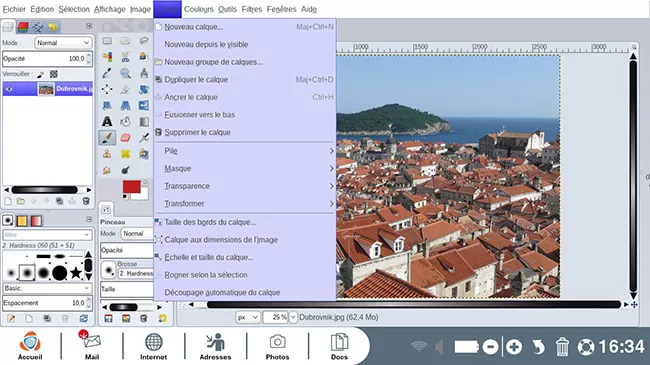The image size is (650, 365).
Task: Open Internet from bottom taskbar
Action: point(153,346)
